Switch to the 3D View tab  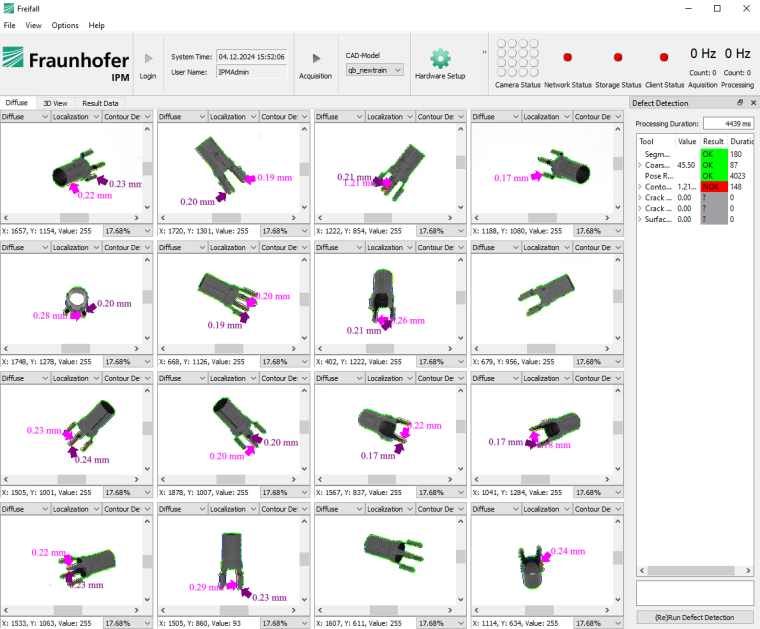click(x=54, y=103)
